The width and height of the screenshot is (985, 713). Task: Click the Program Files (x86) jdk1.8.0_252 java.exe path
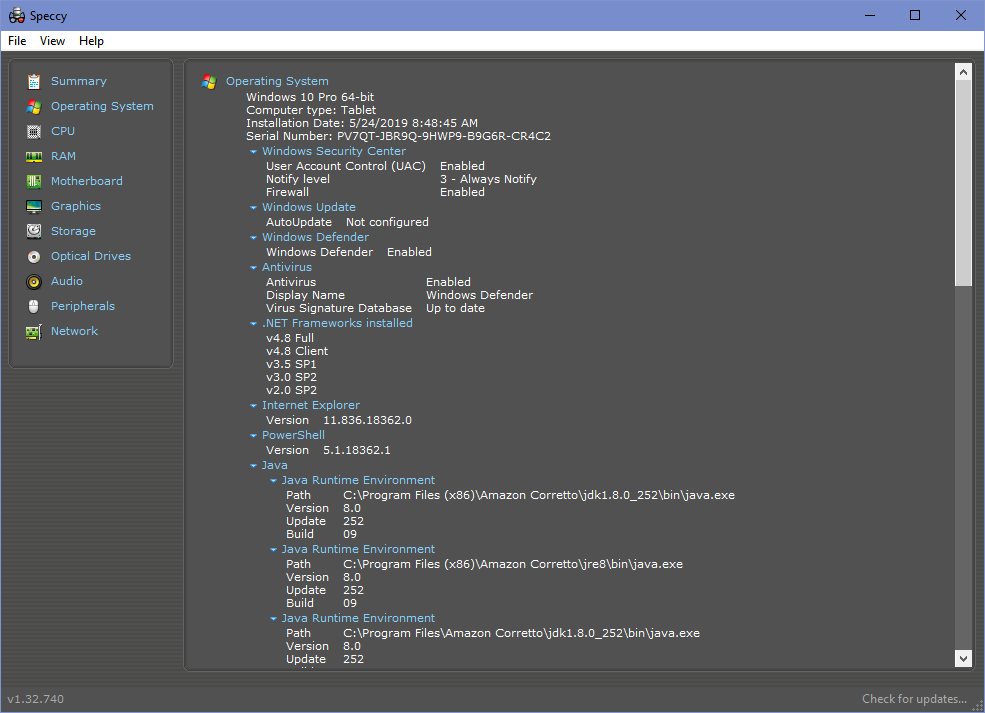tap(539, 495)
